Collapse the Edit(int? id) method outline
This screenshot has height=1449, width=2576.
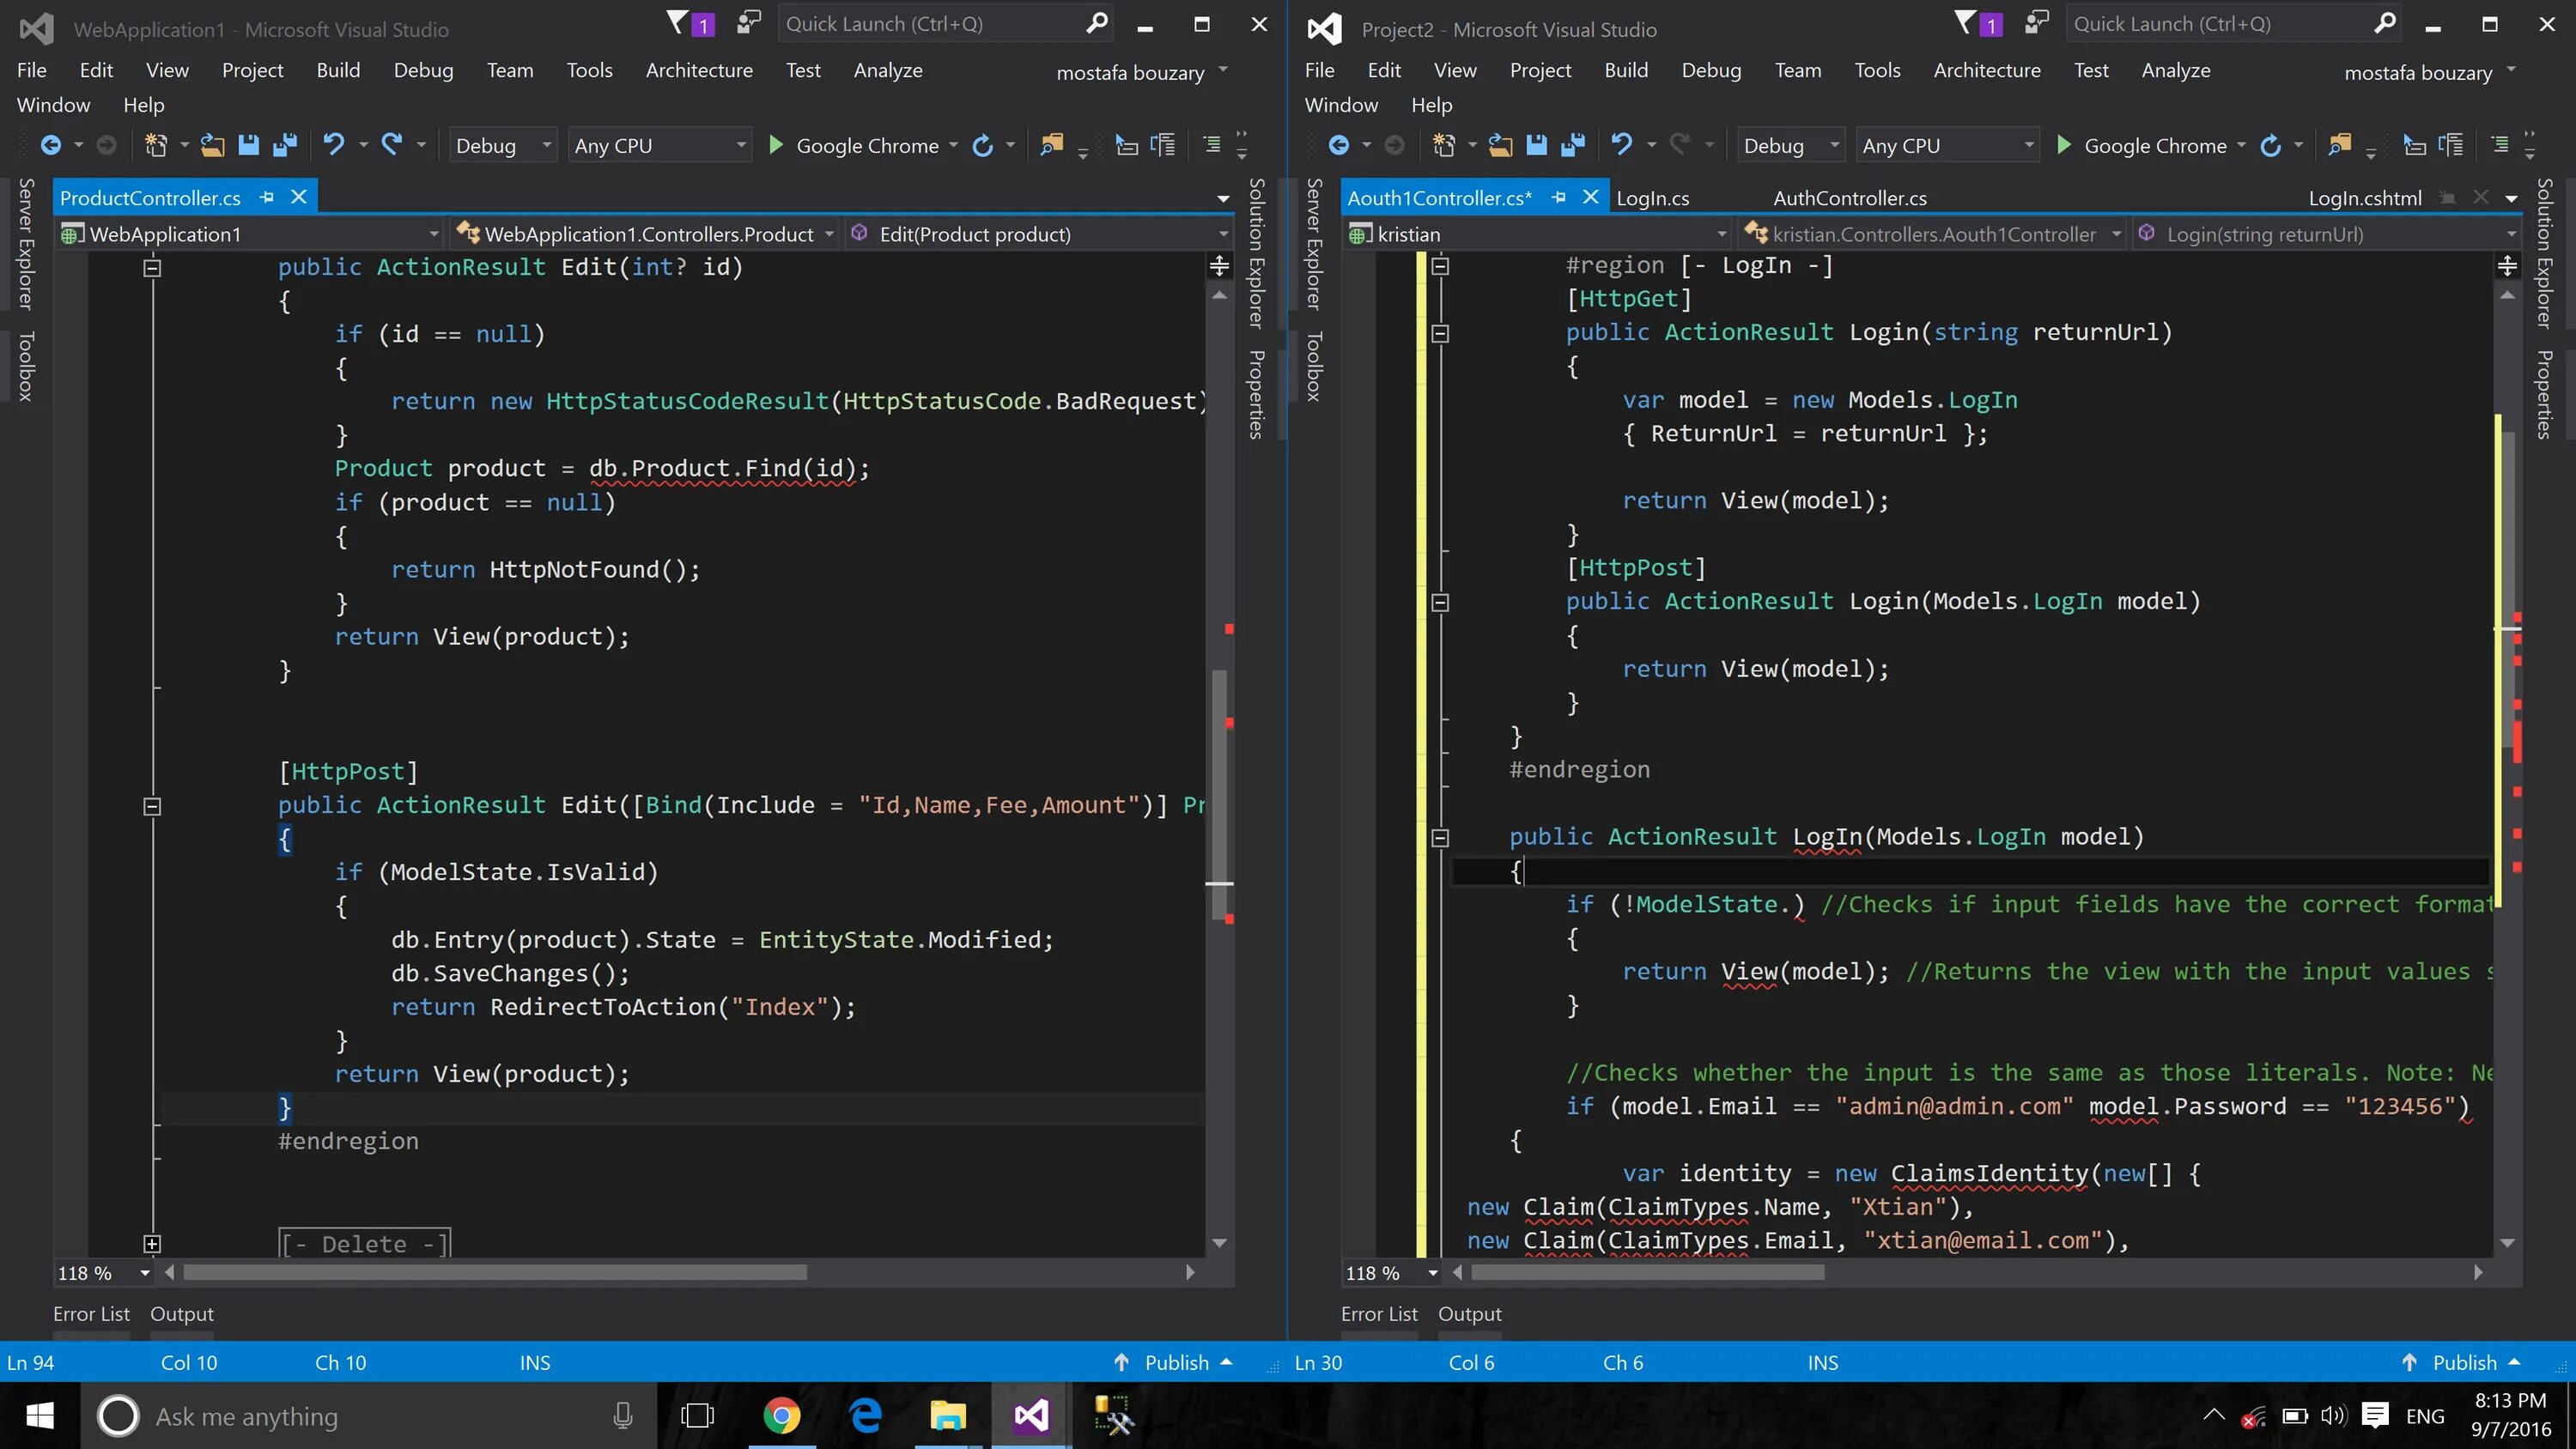[x=152, y=268]
